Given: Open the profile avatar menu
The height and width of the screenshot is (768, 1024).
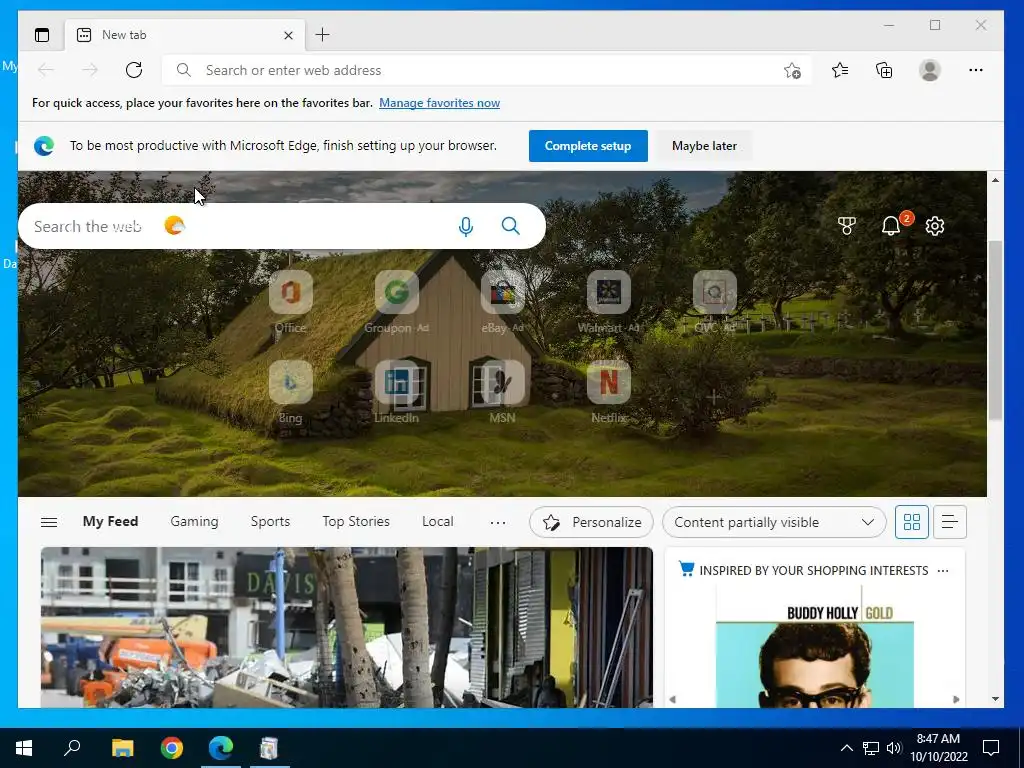Looking at the screenshot, I should (x=929, y=70).
